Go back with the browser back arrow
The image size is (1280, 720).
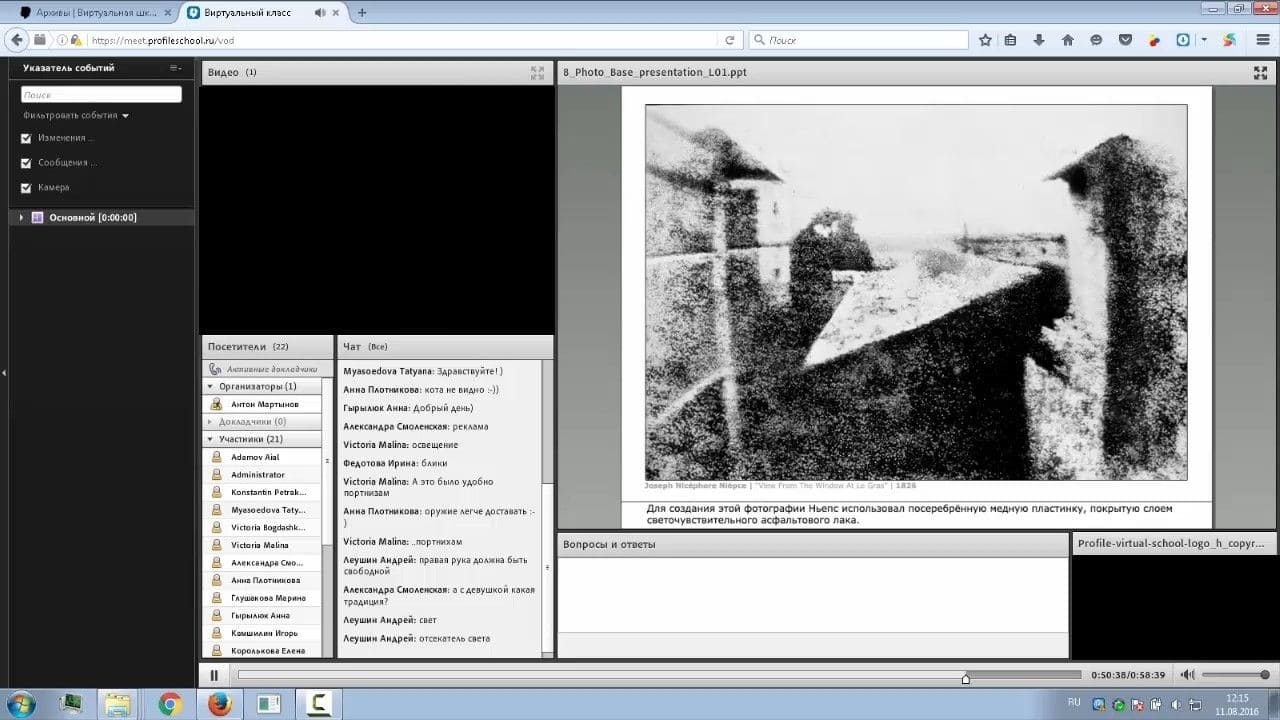click(16, 40)
